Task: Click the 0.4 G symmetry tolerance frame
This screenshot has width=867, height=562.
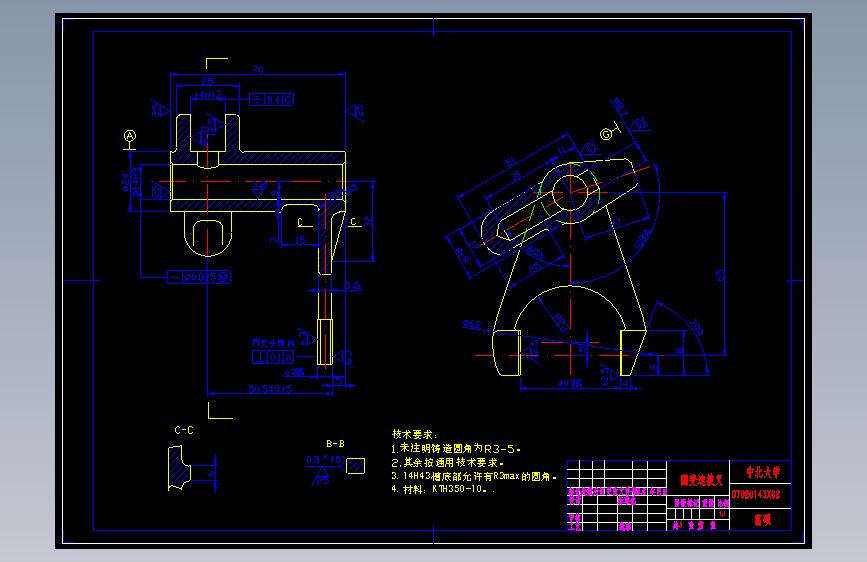Action: tap(271, 100)
